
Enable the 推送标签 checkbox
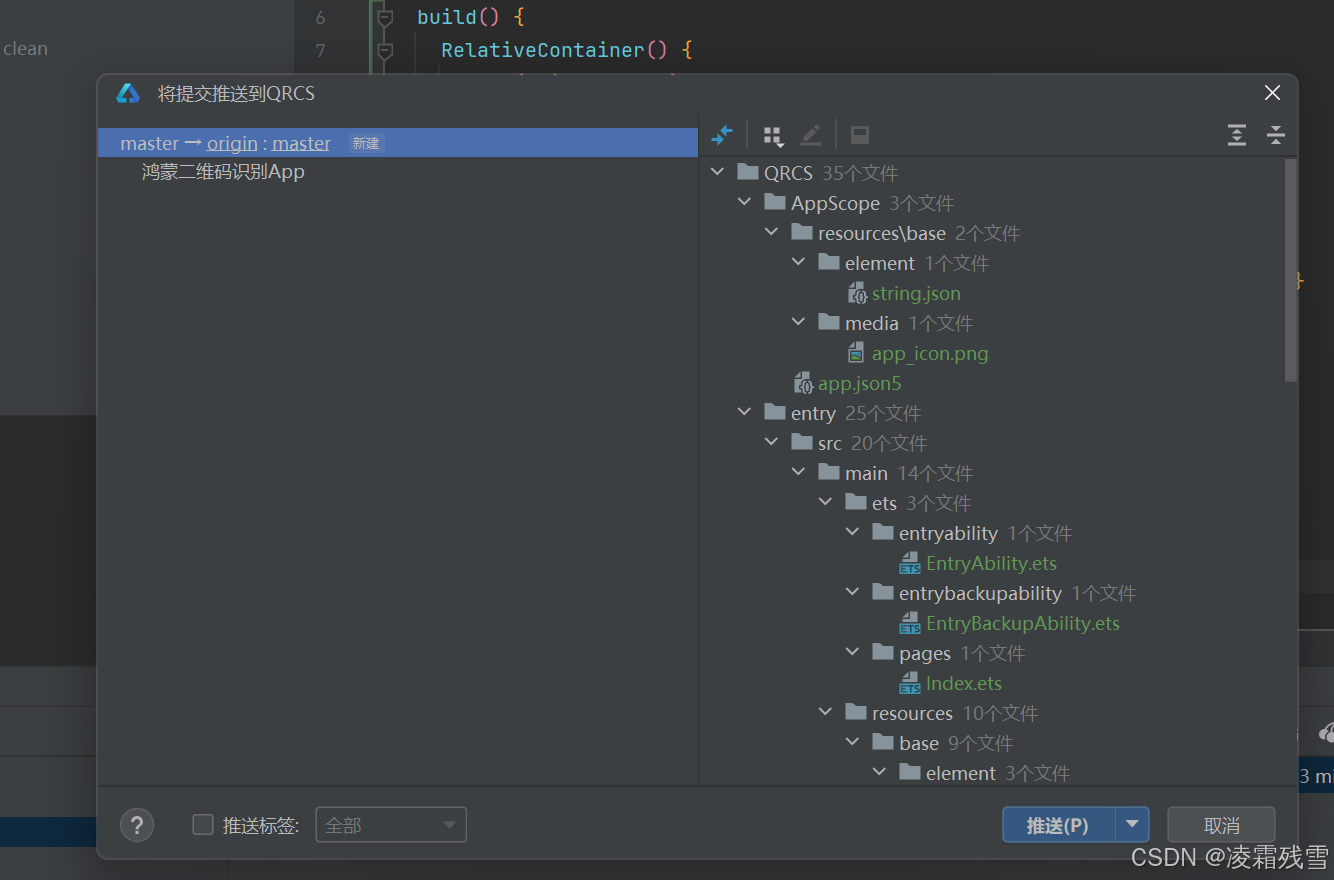203,825
